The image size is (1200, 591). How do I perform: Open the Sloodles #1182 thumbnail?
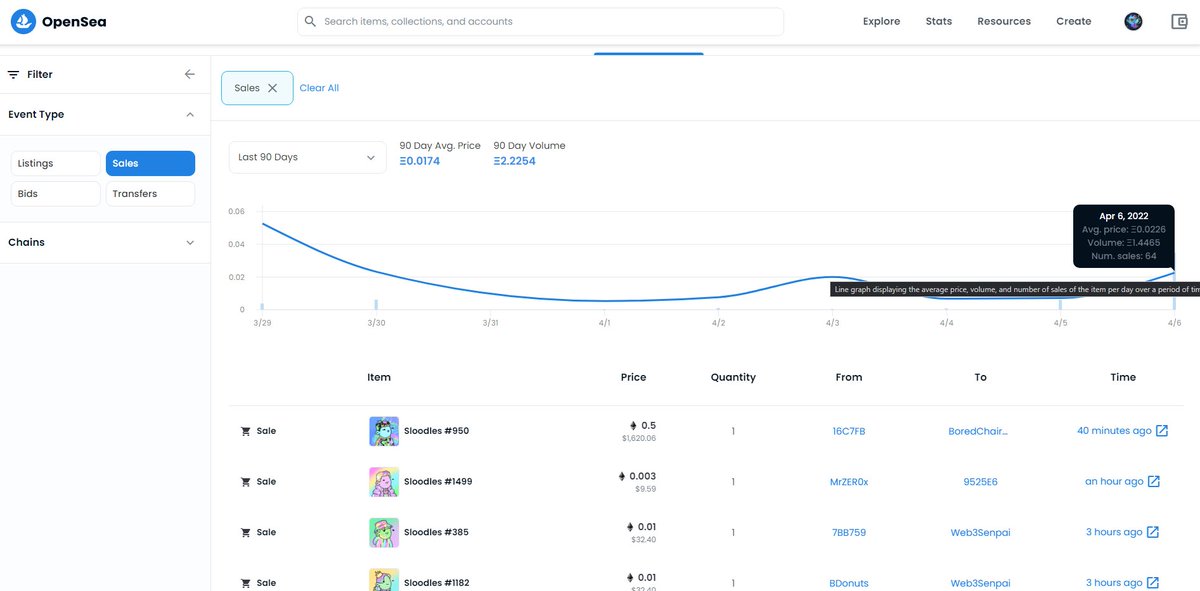384,579
